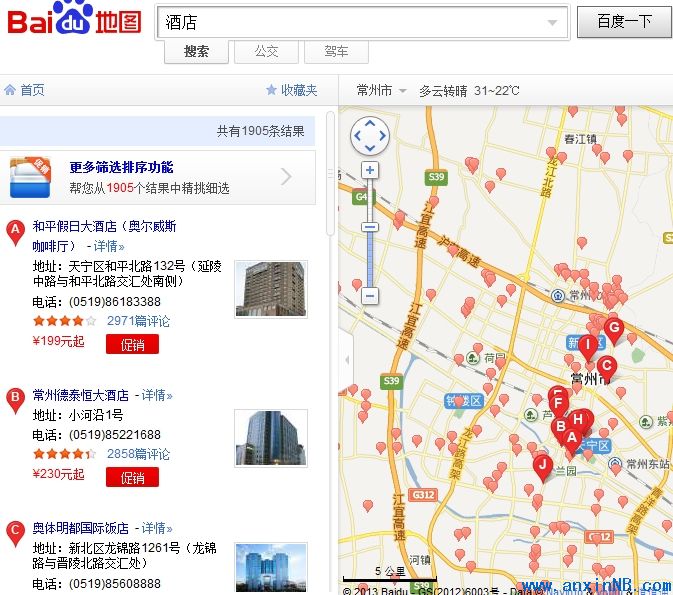Click map marker C pin

pos(606,366)
